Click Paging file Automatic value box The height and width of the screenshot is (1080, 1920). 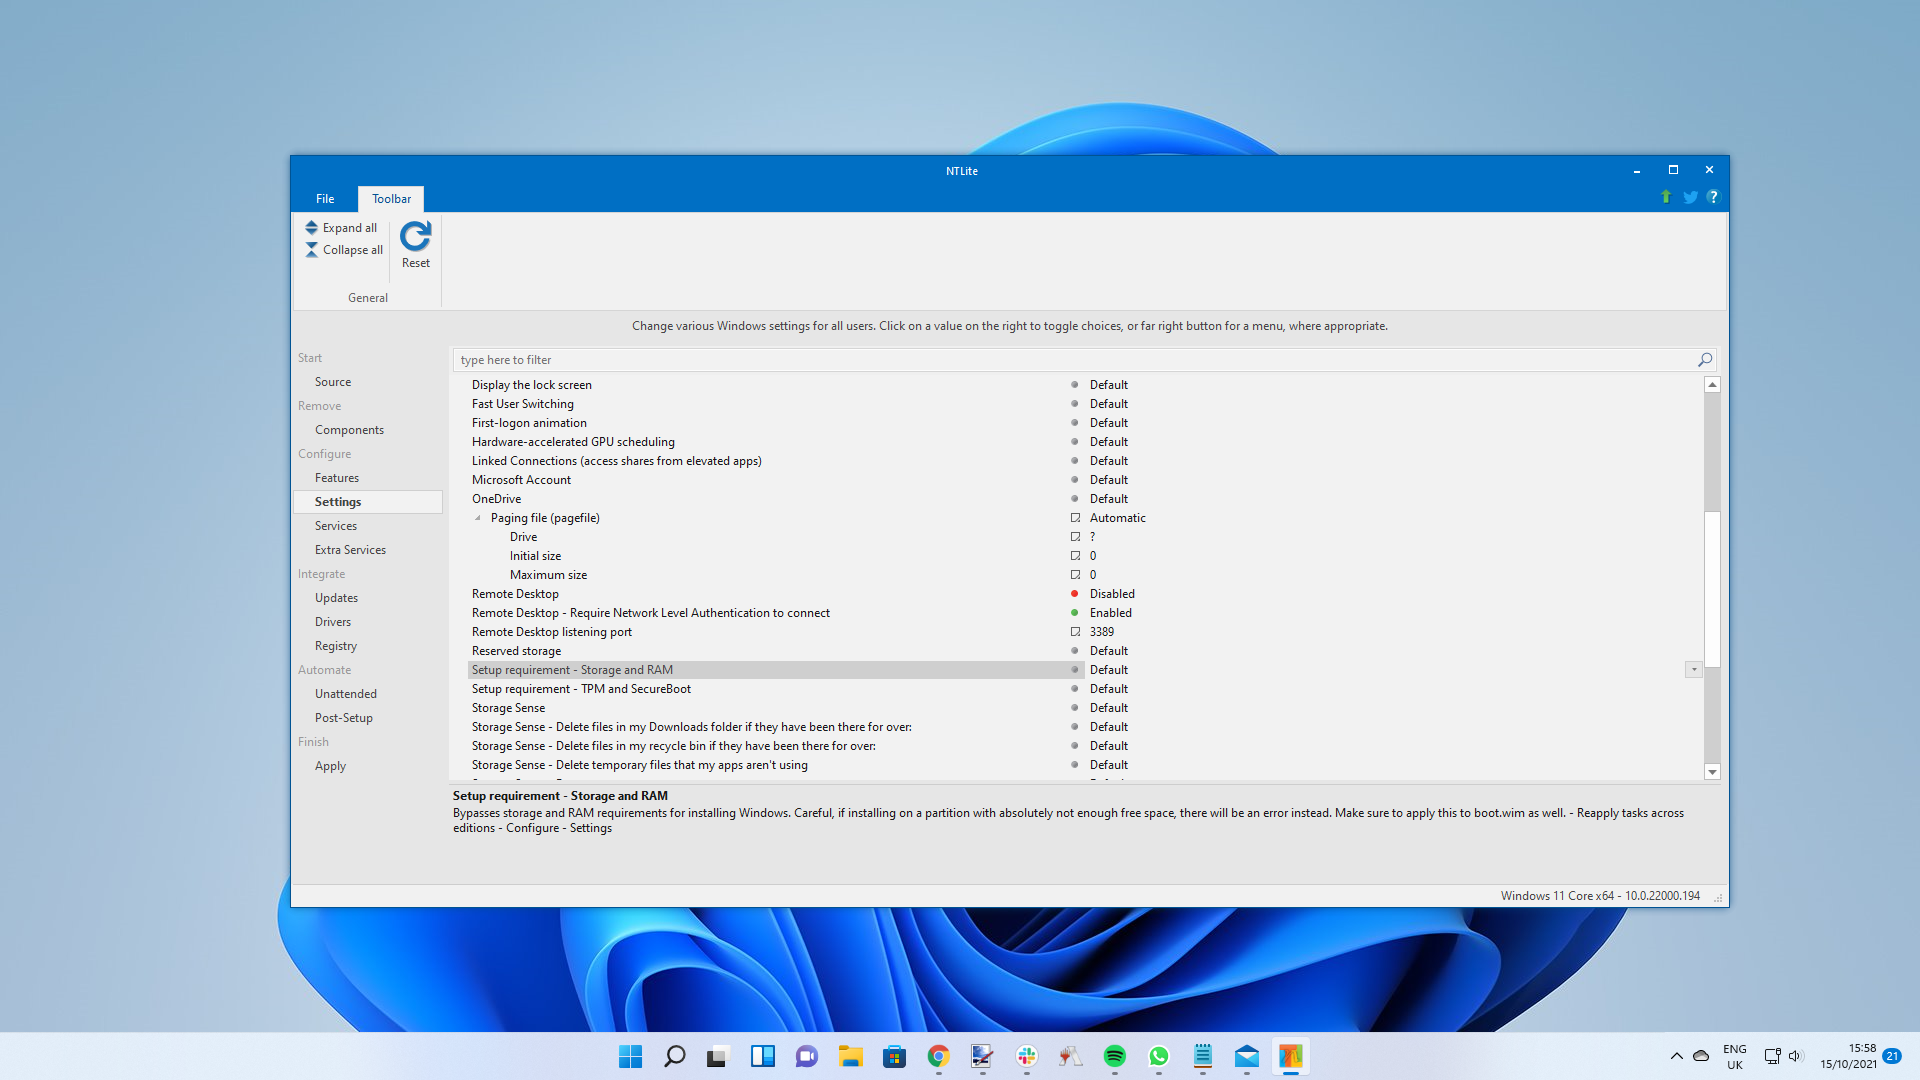pos(1117,518)
